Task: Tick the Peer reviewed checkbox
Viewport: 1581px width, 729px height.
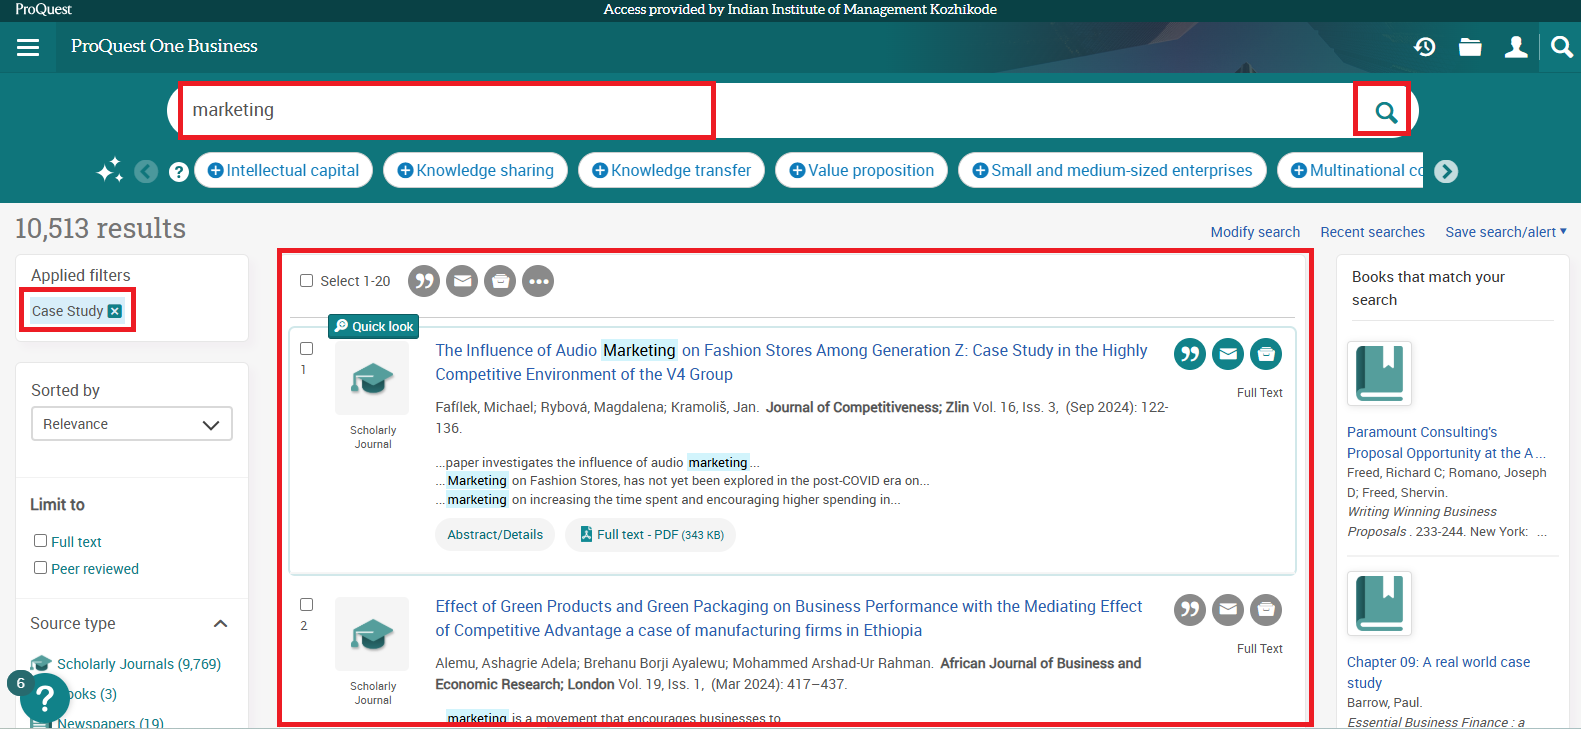Action: coord(41,568)
